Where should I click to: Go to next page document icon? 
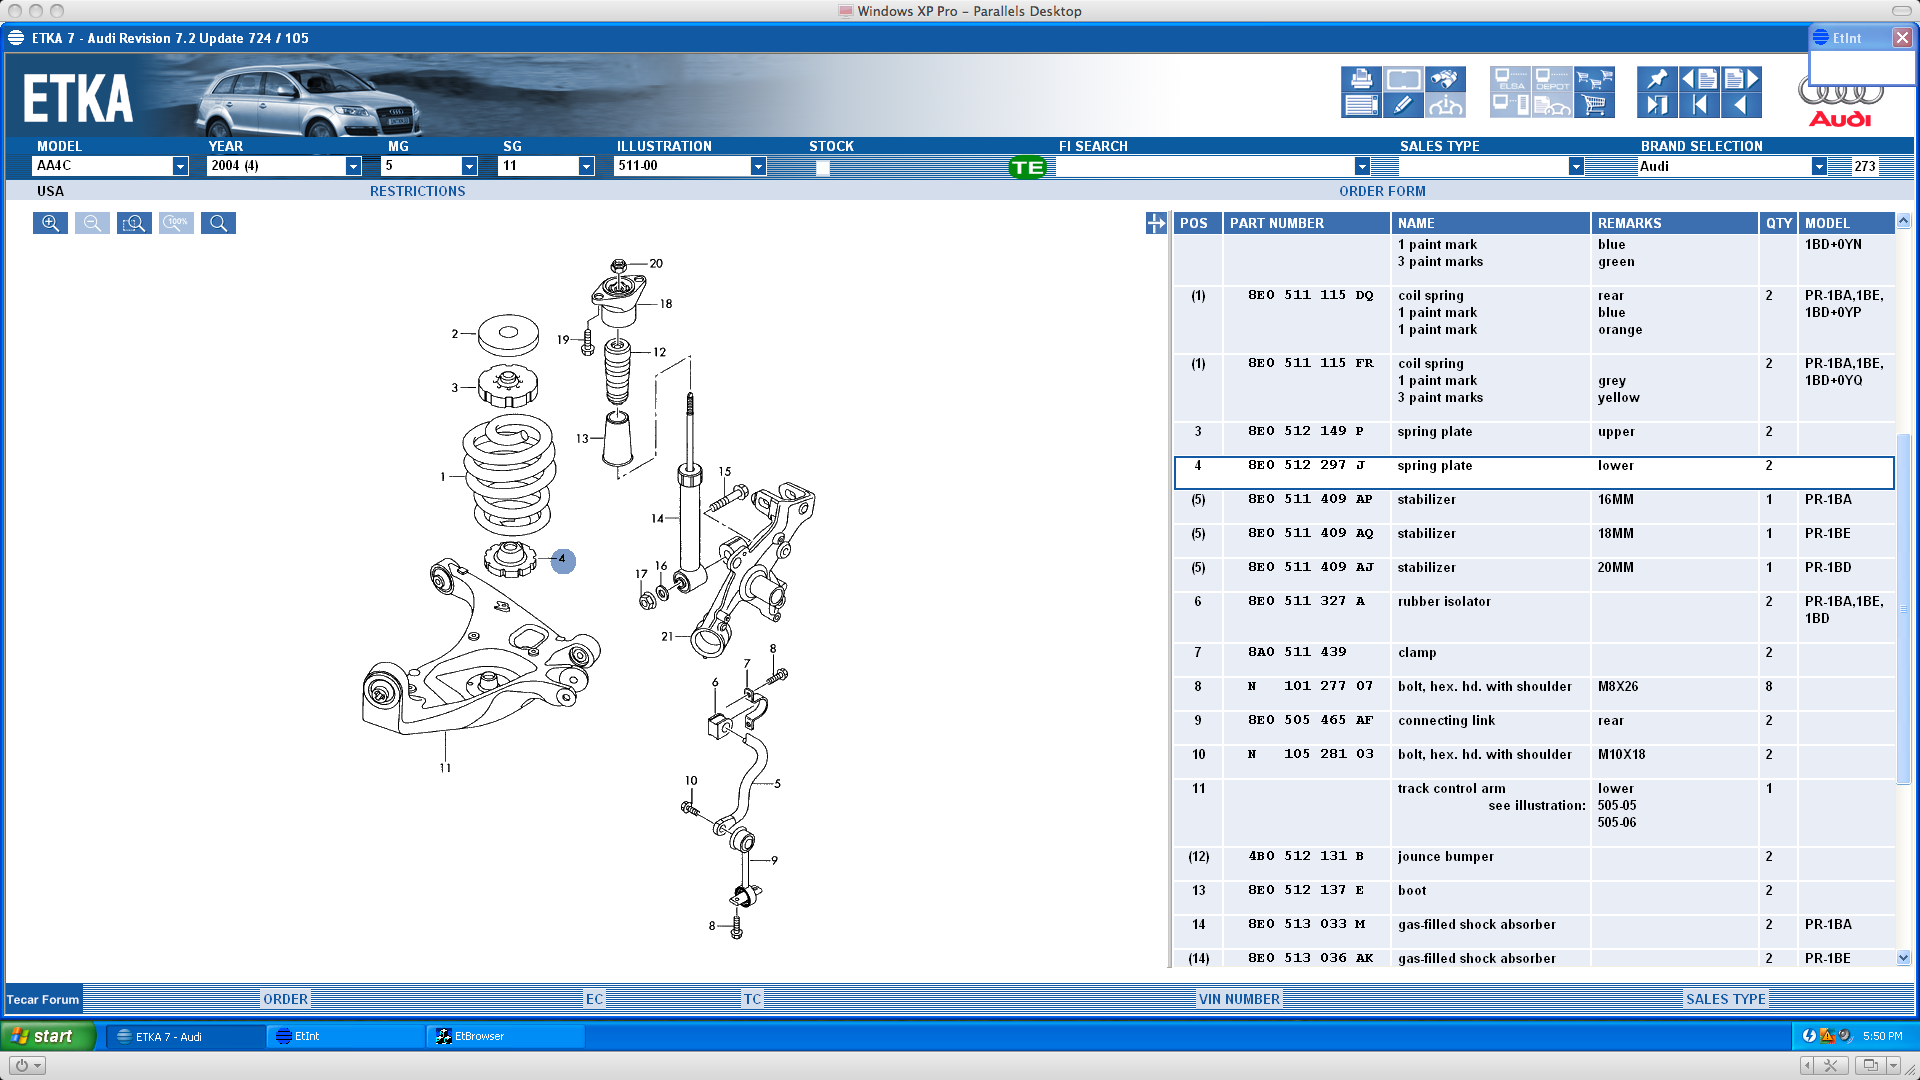[x=1741, y=79]
